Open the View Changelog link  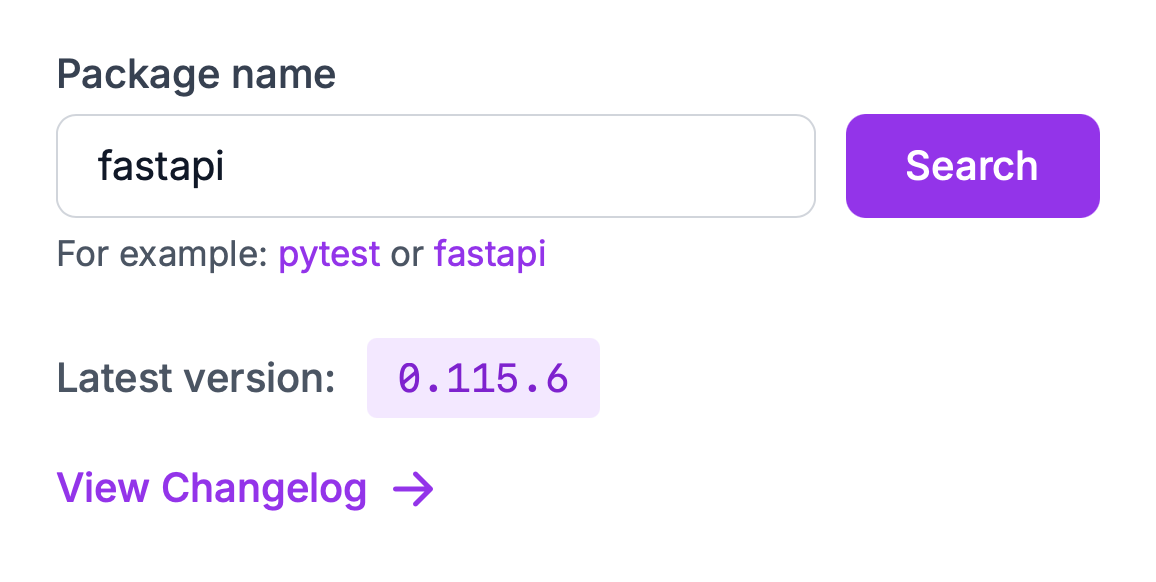point(212,489)
